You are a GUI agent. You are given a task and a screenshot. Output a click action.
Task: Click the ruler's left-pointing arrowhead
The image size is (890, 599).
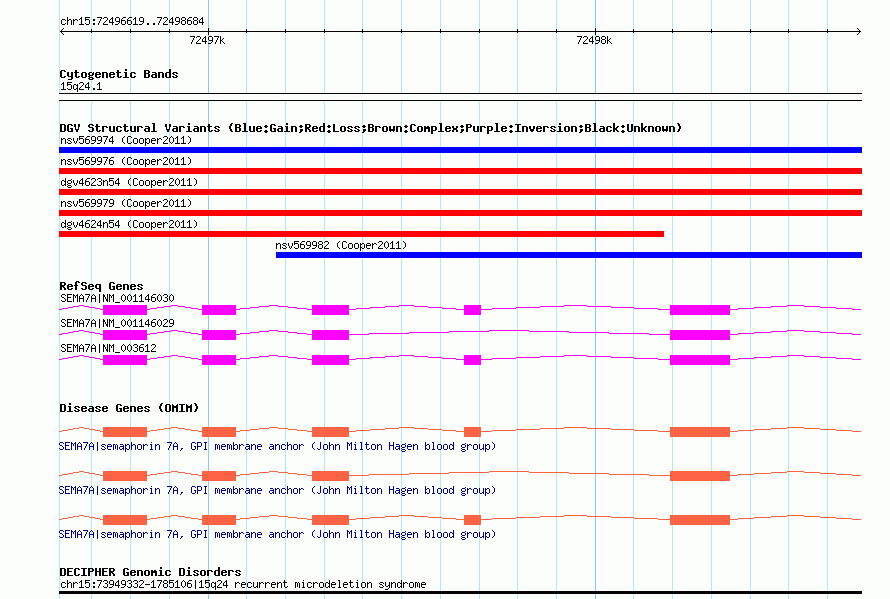point(62,31)
